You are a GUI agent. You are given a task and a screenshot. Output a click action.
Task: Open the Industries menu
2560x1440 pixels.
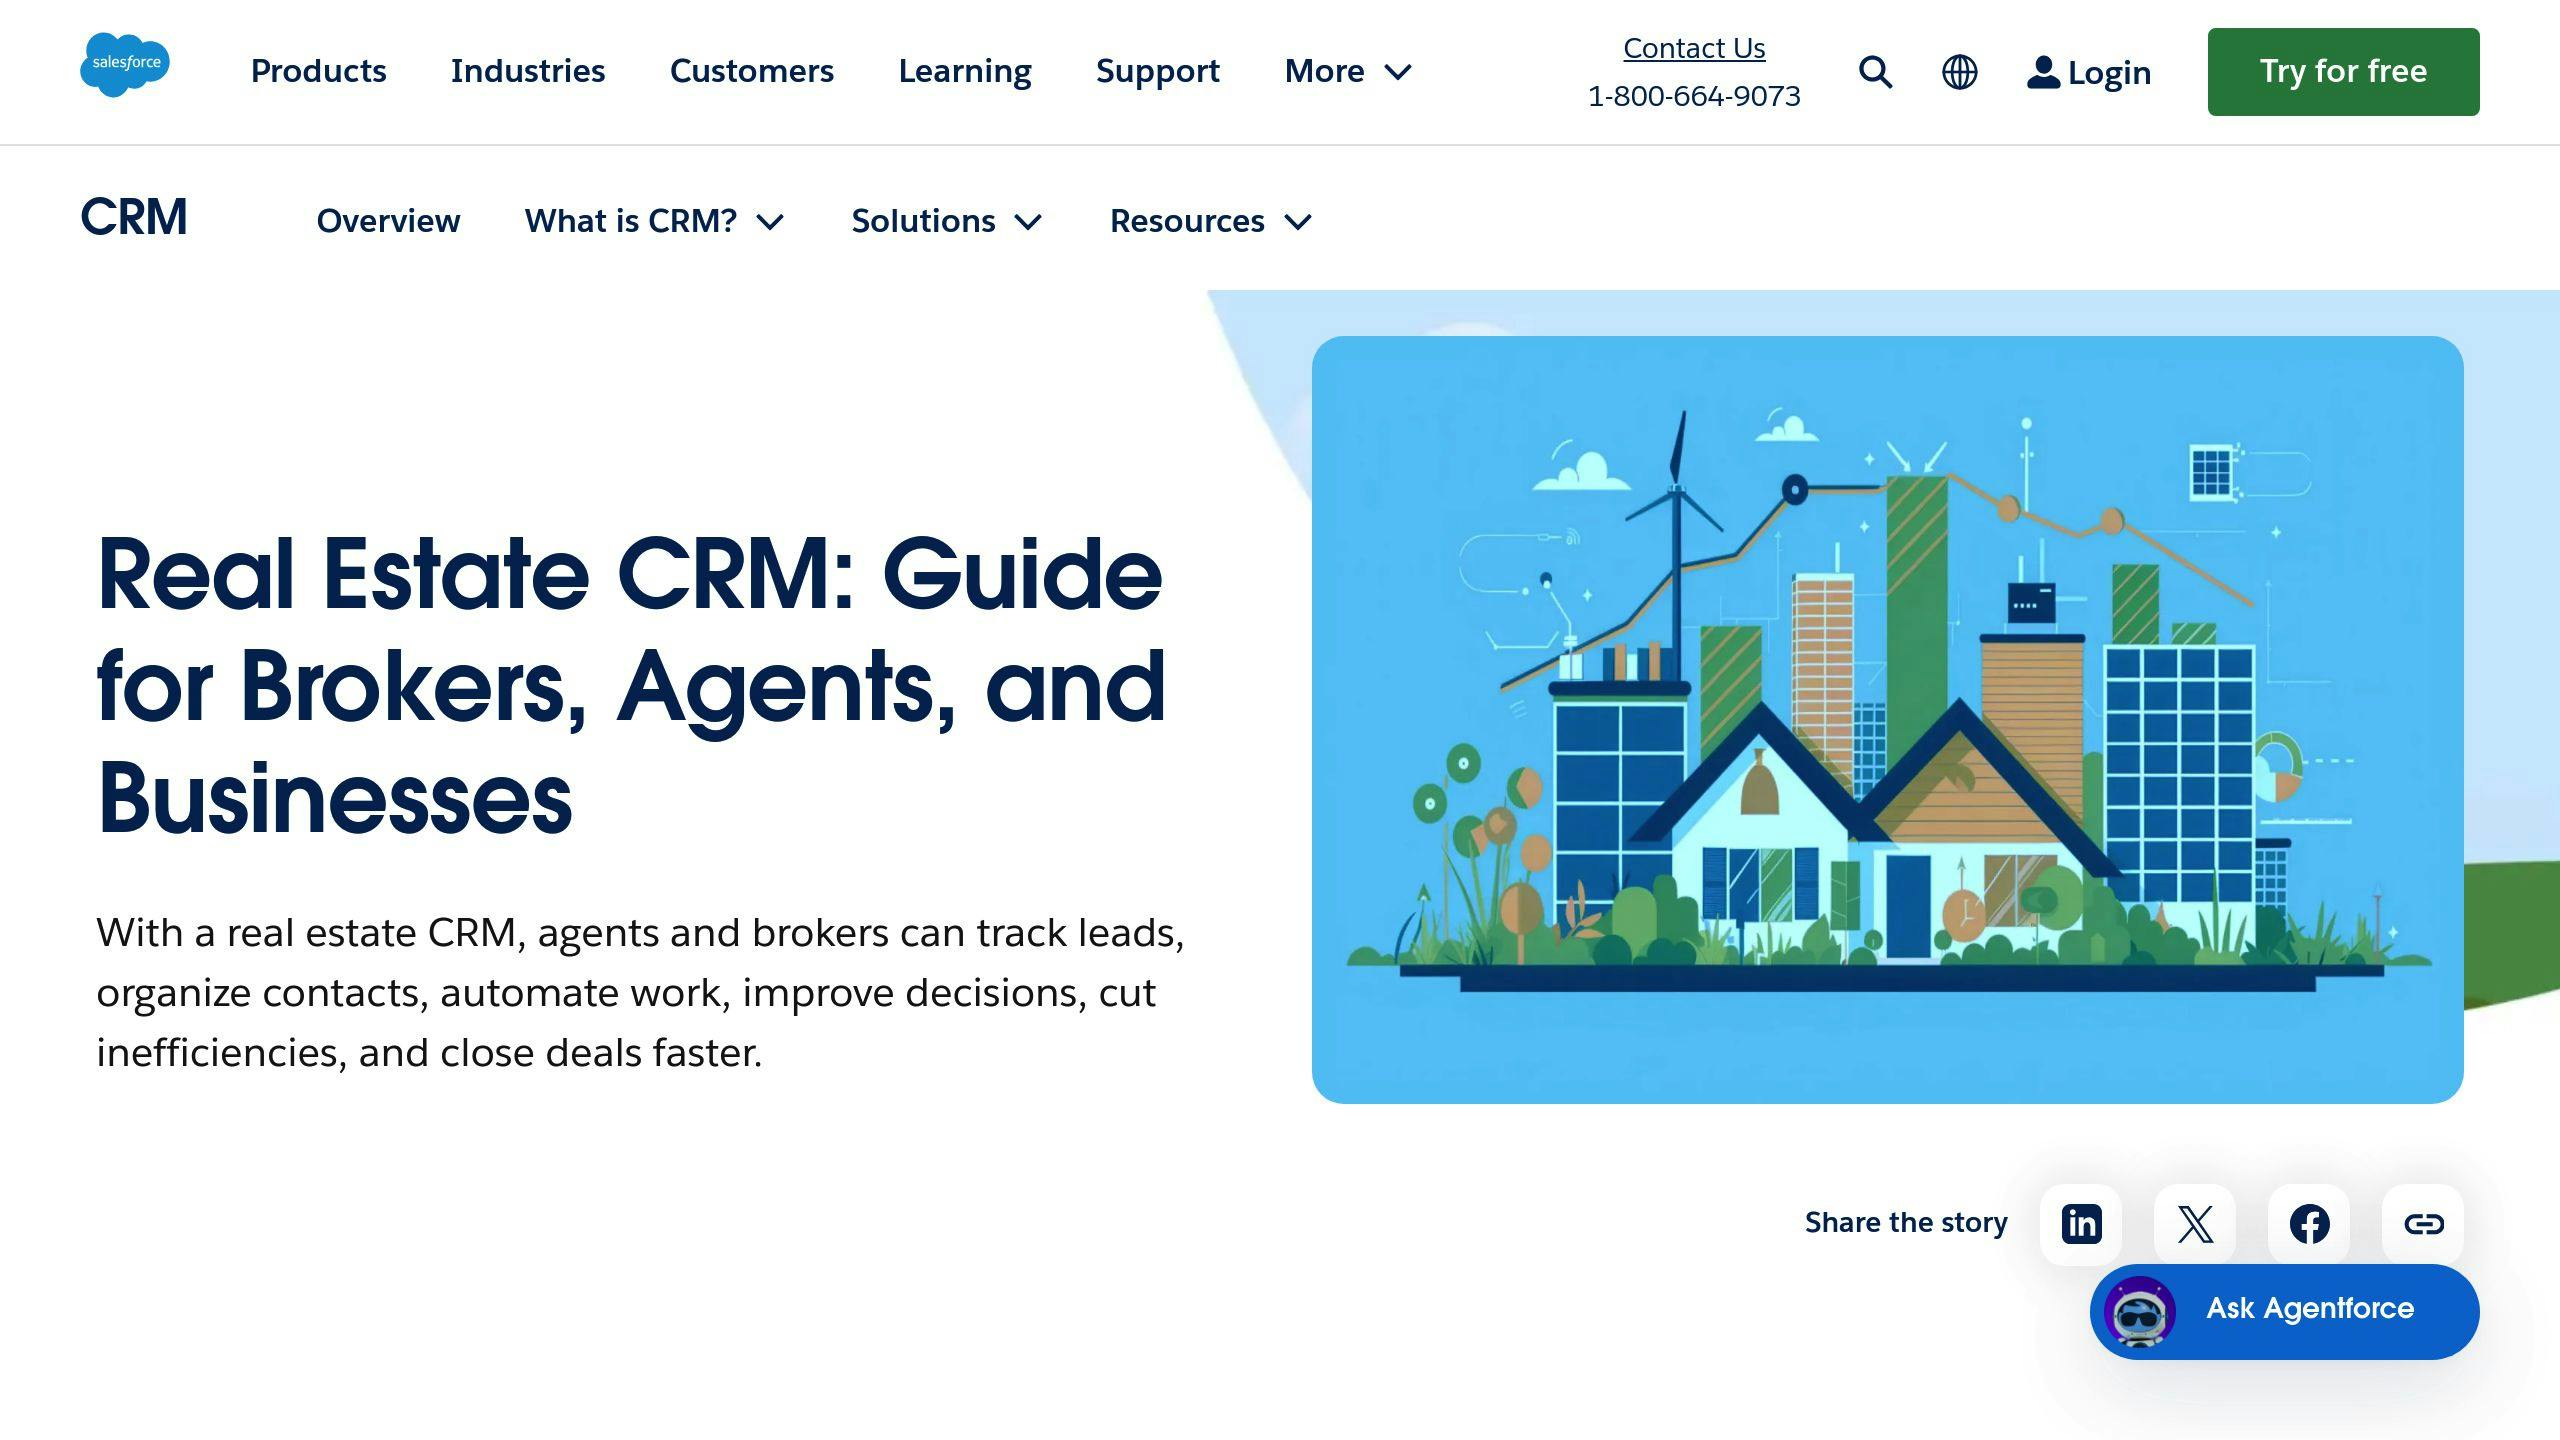pyautogui.click(x=528, y=71)
